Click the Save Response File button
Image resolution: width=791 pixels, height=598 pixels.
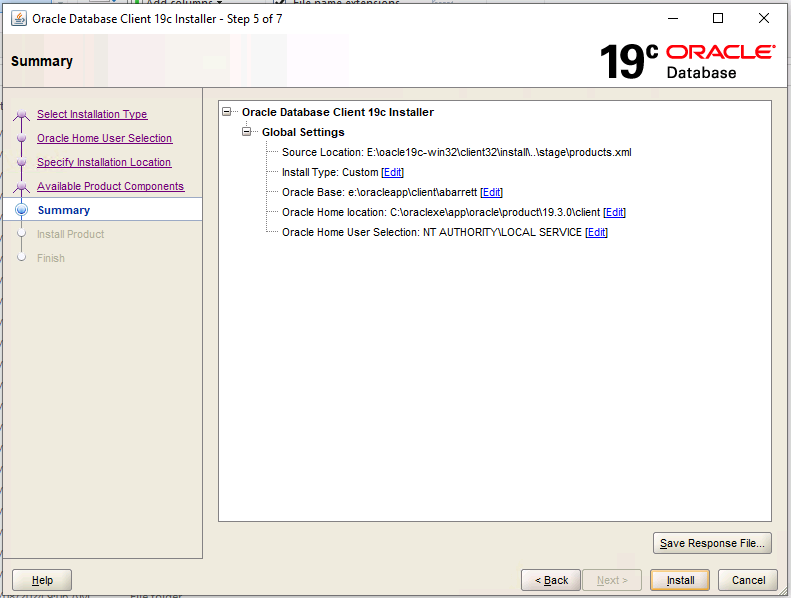point(712,543)
